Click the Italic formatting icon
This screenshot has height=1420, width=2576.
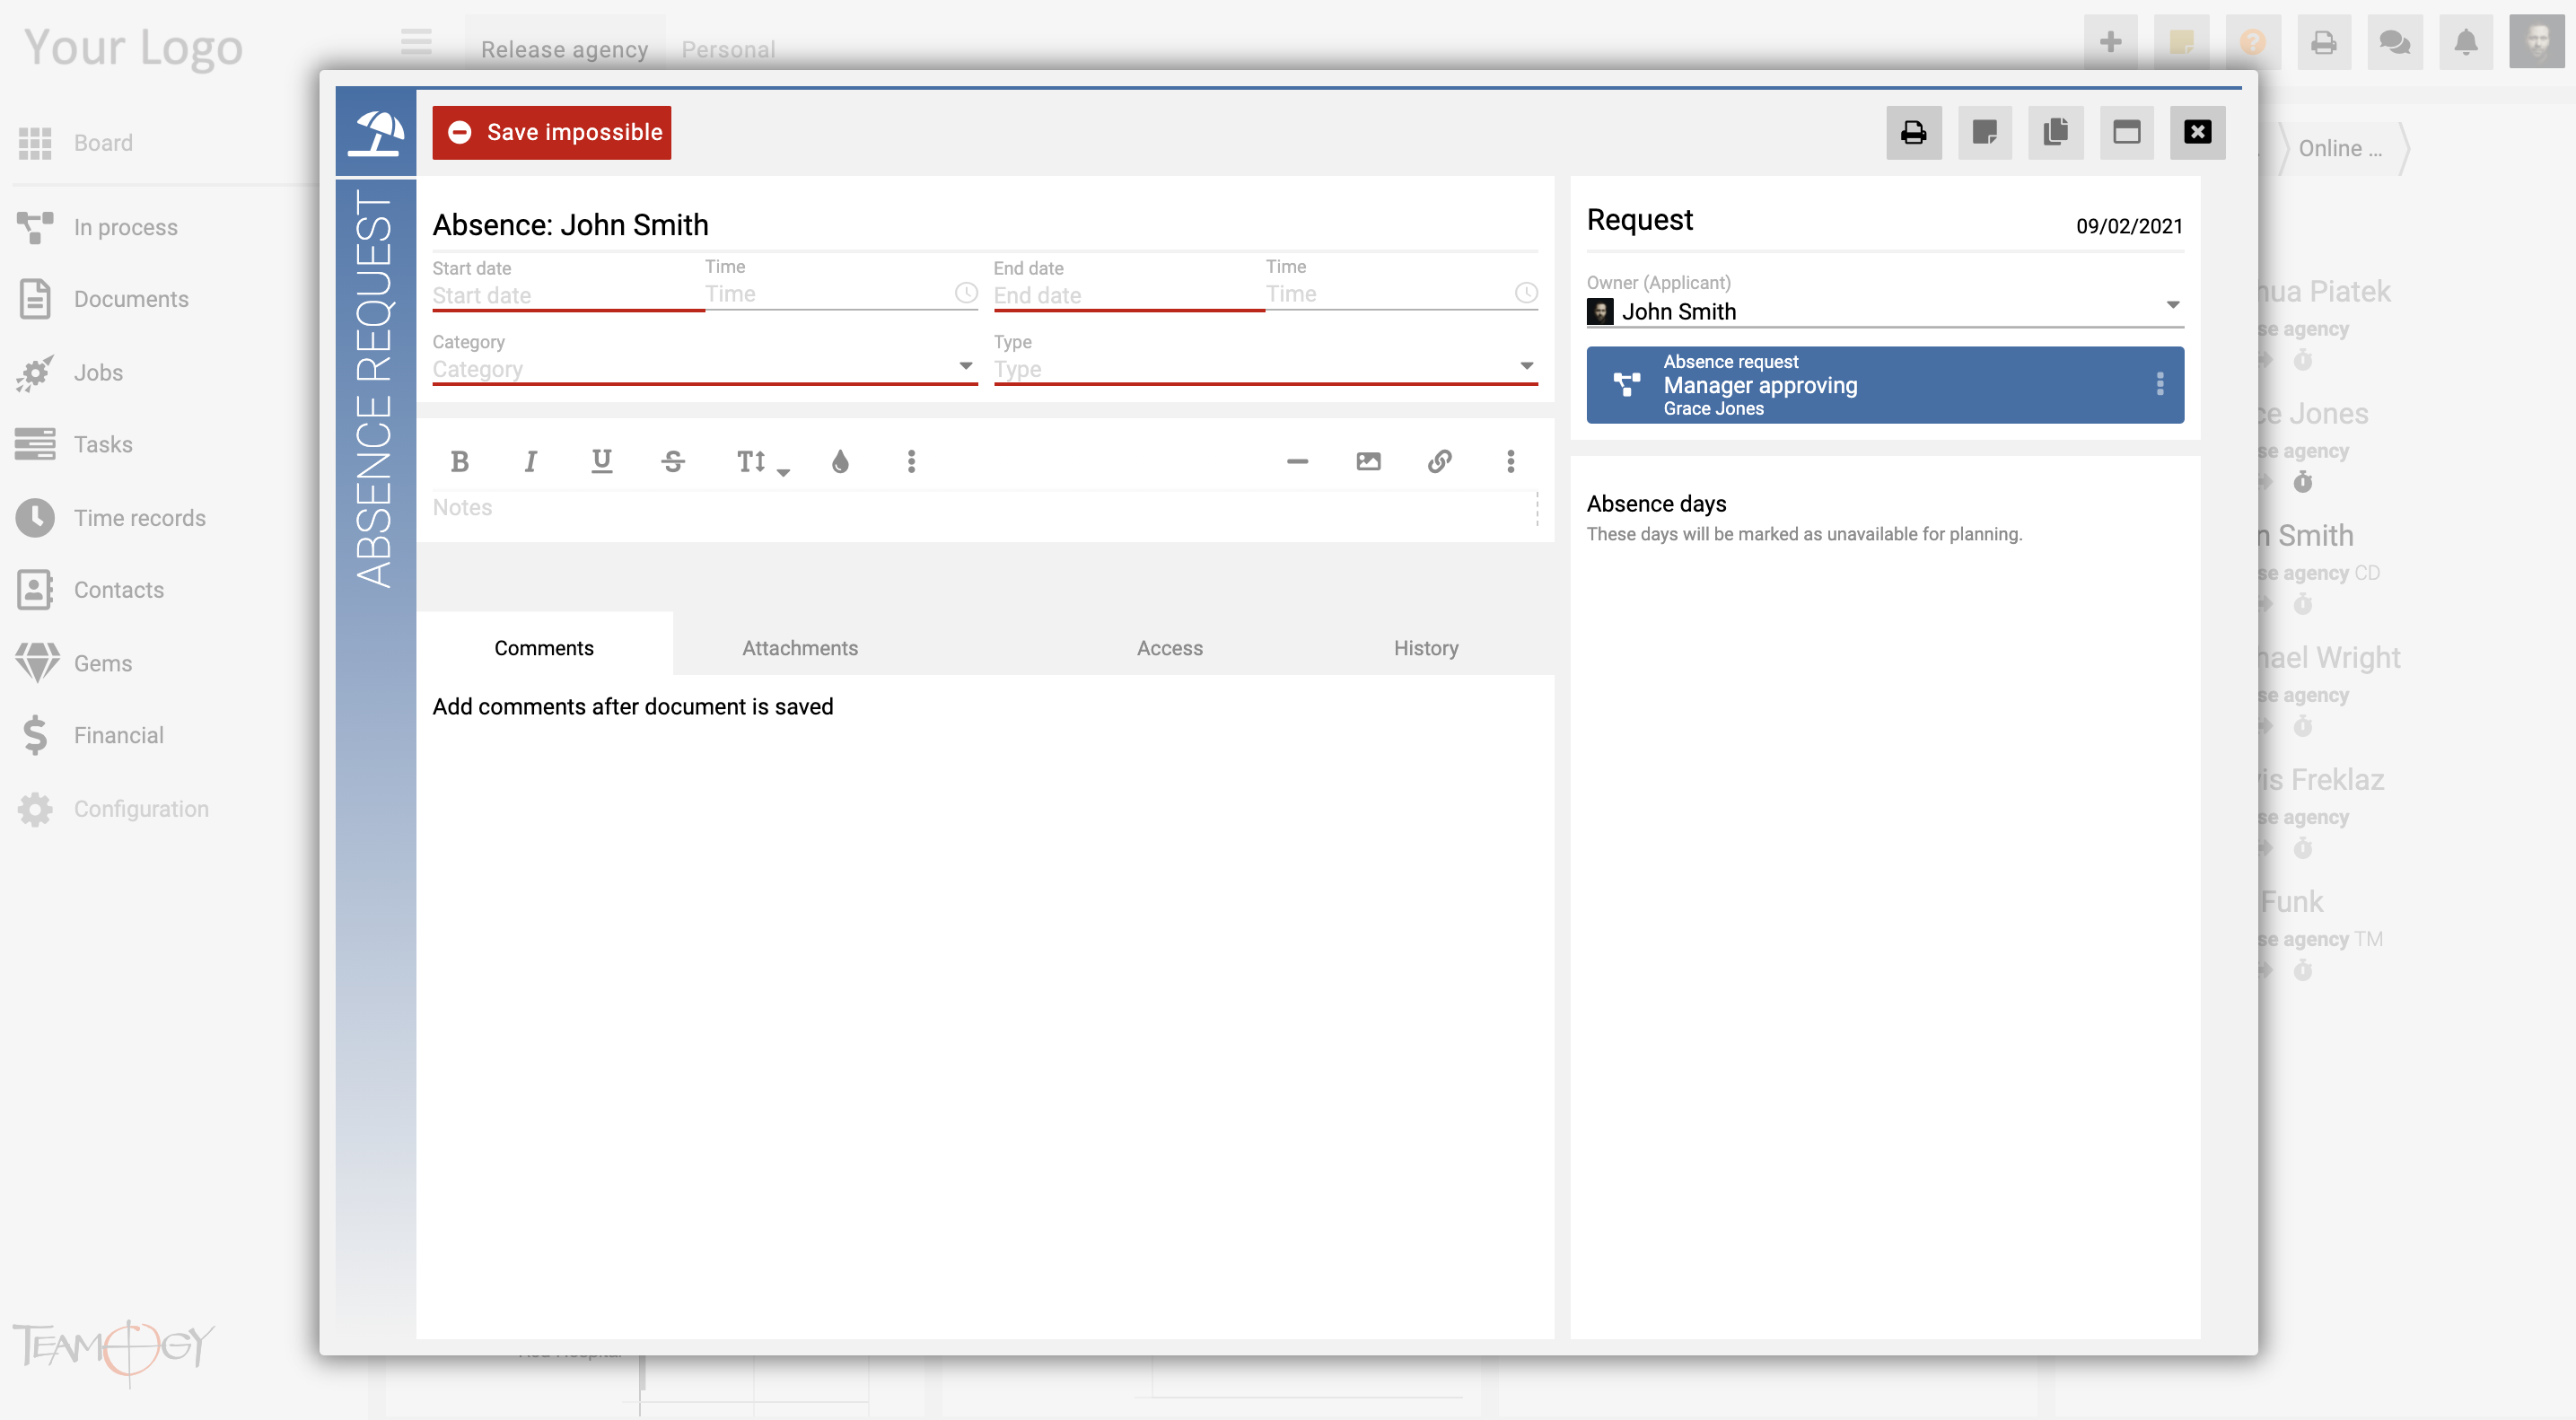click(531, 460)
